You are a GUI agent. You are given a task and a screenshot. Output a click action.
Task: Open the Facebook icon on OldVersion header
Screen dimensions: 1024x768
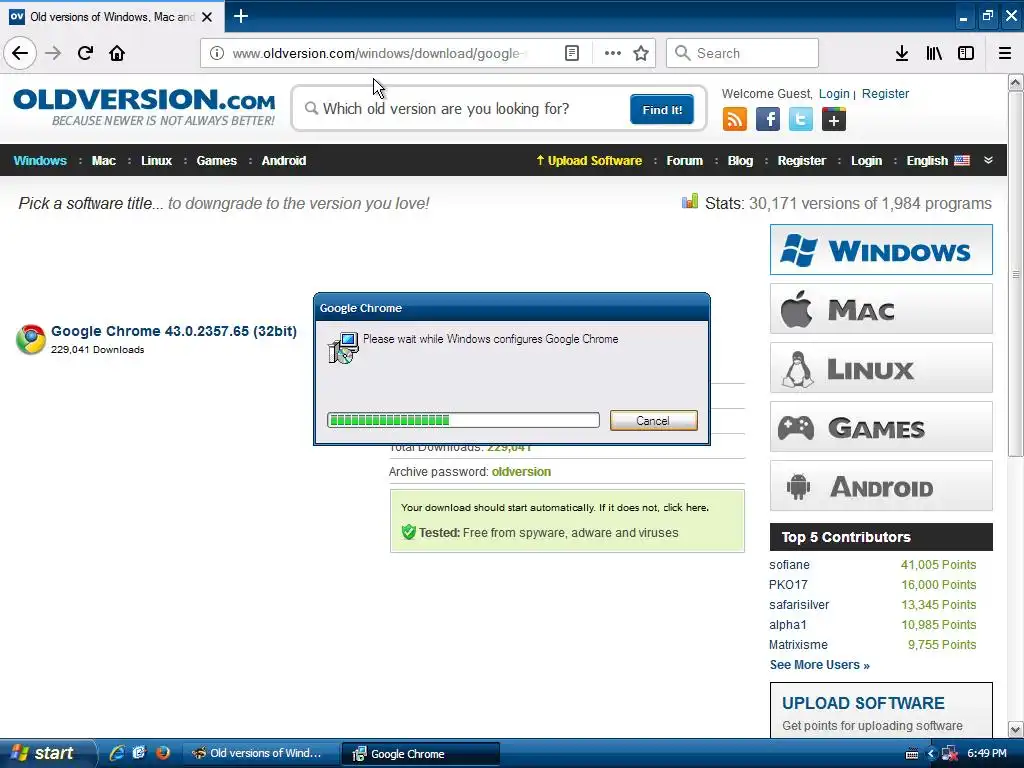pos(768,120)
